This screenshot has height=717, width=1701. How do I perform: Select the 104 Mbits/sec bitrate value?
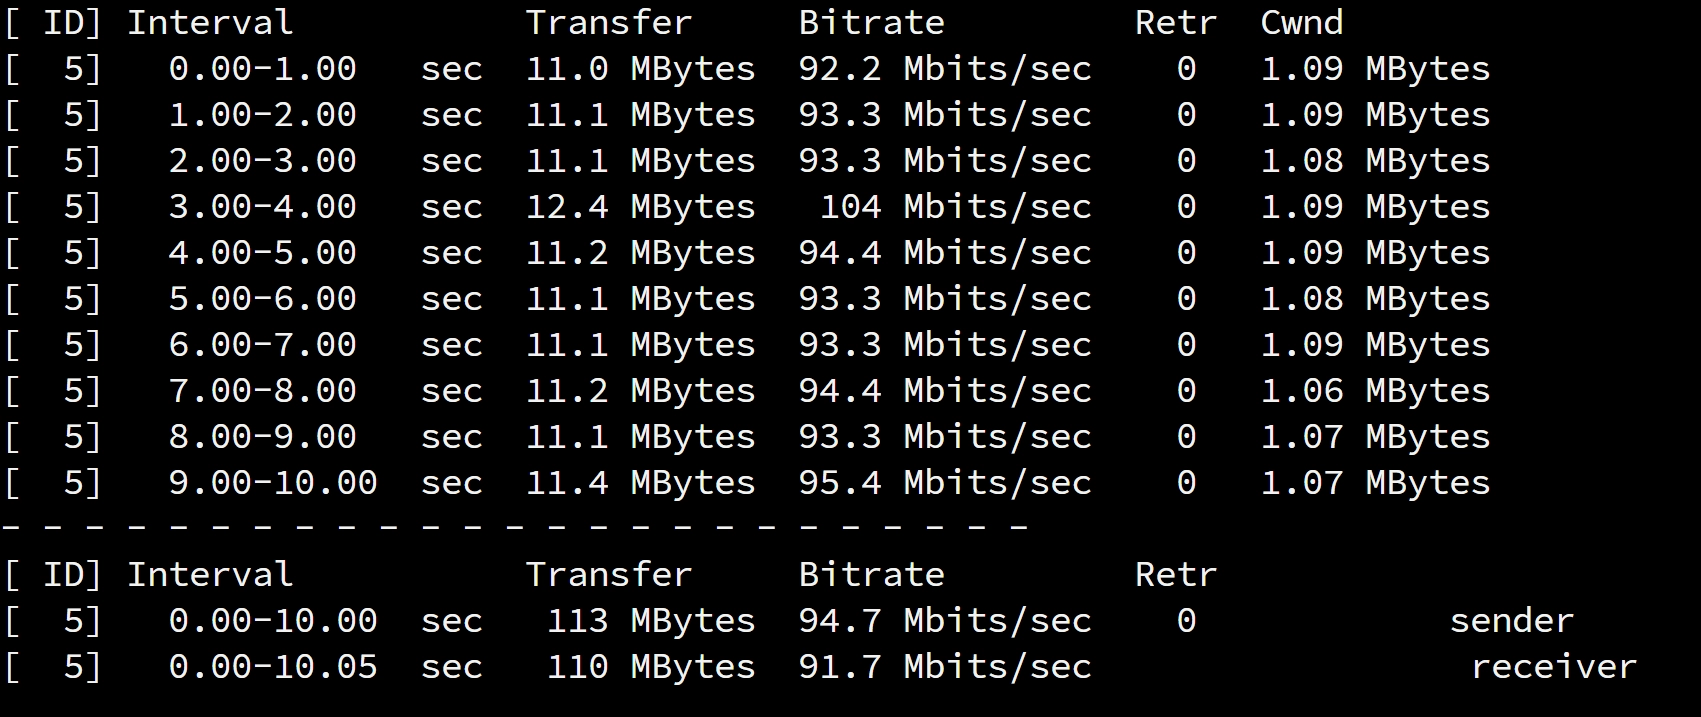956,206
